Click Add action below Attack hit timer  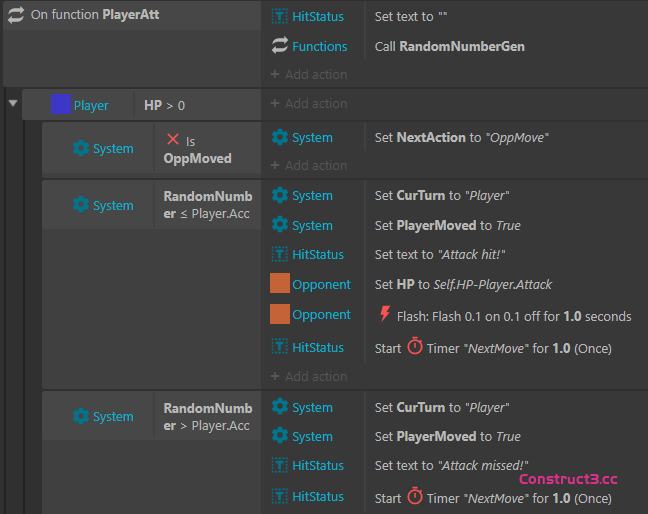[x=308, y=376]
